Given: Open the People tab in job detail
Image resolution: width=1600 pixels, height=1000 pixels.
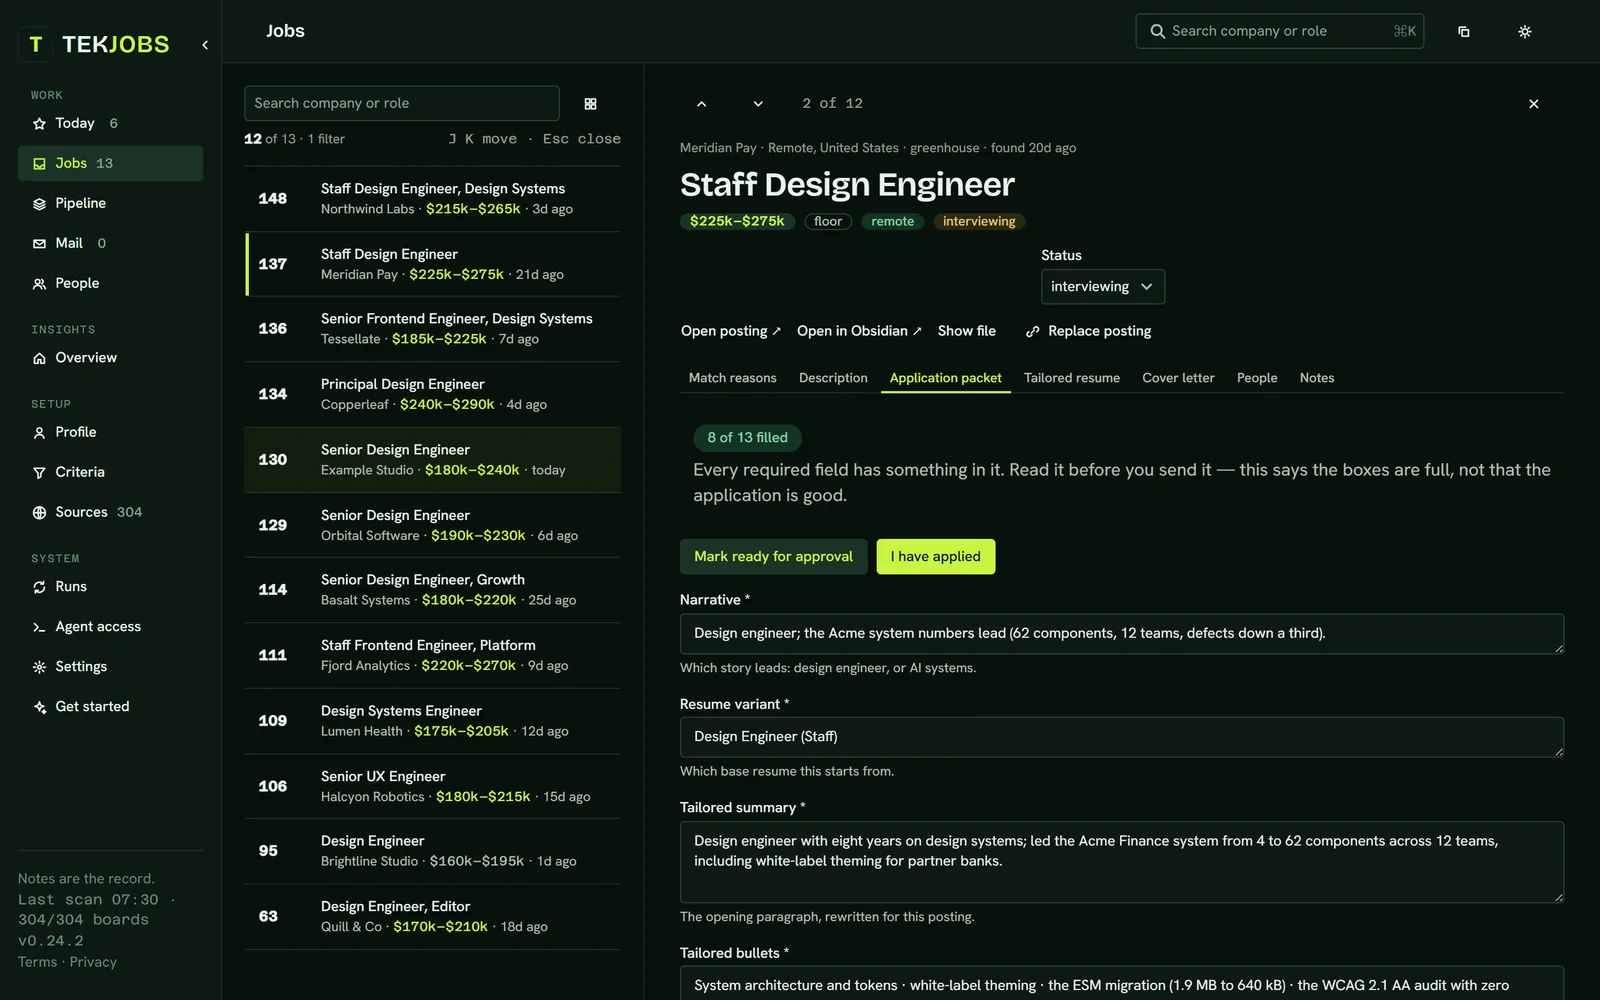Looking at the screenshot, I should point(1257,378).
